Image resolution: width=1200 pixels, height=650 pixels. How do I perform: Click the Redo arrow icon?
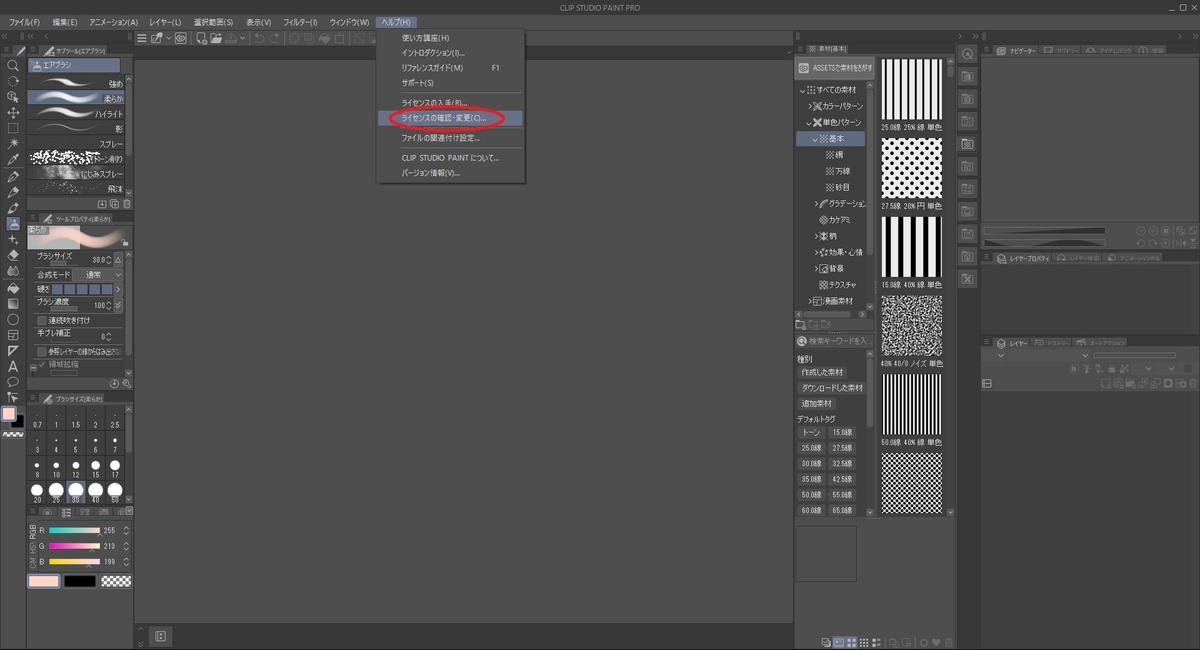click(x=275, y=38)
